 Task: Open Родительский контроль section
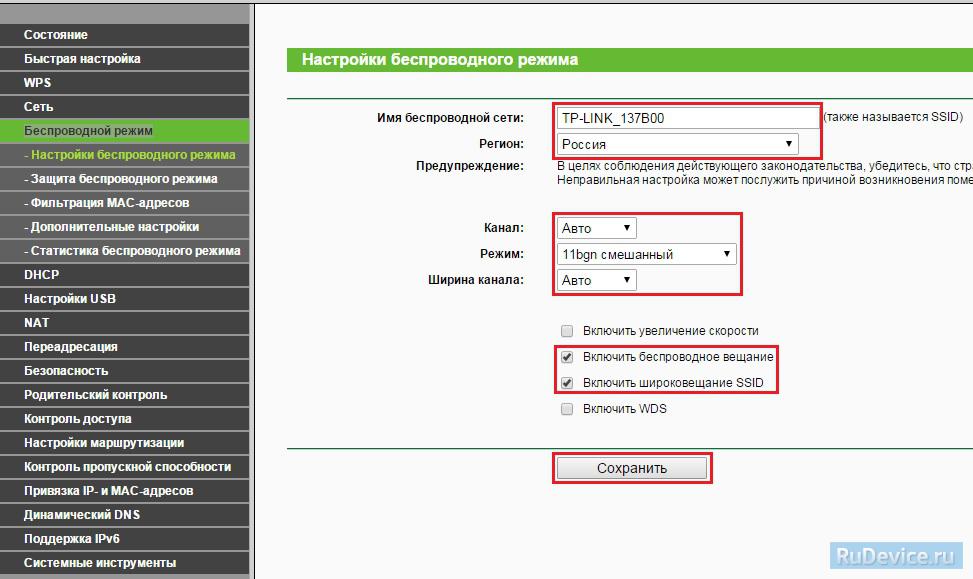point(124,395)
